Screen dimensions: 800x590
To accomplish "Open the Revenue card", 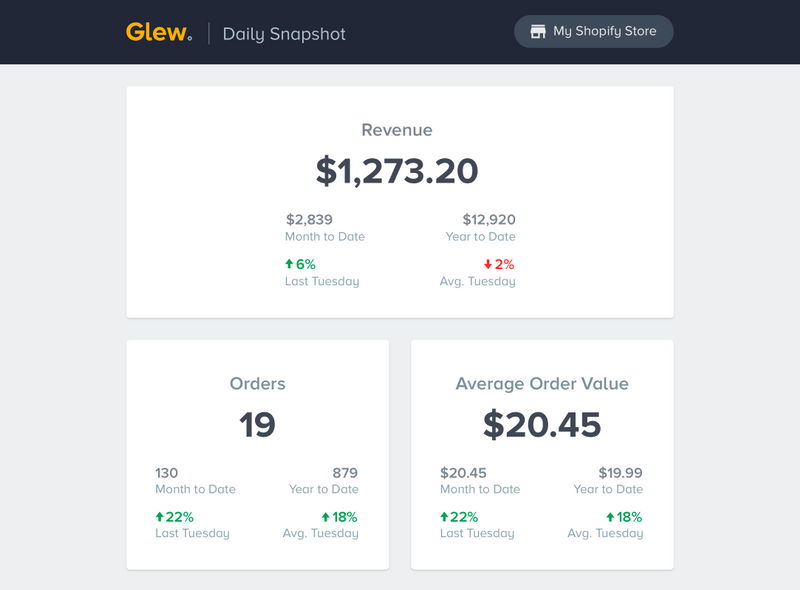I will (x=399, y=200).
